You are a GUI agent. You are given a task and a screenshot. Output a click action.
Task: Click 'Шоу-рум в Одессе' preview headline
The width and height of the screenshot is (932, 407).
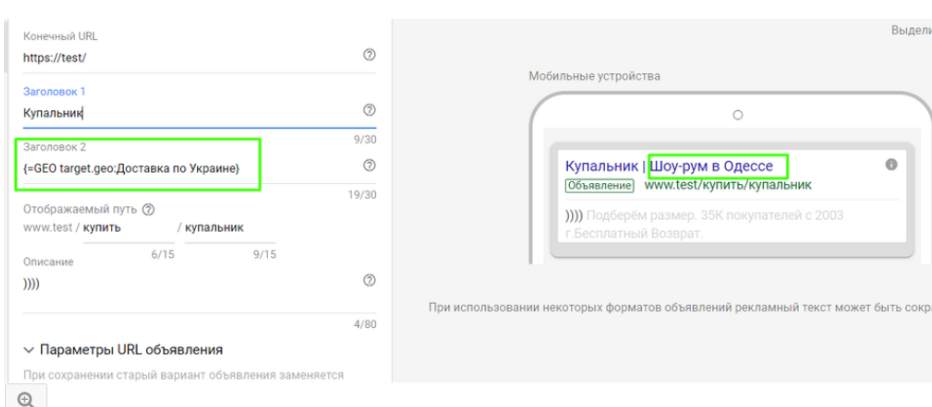click(711, 166)
